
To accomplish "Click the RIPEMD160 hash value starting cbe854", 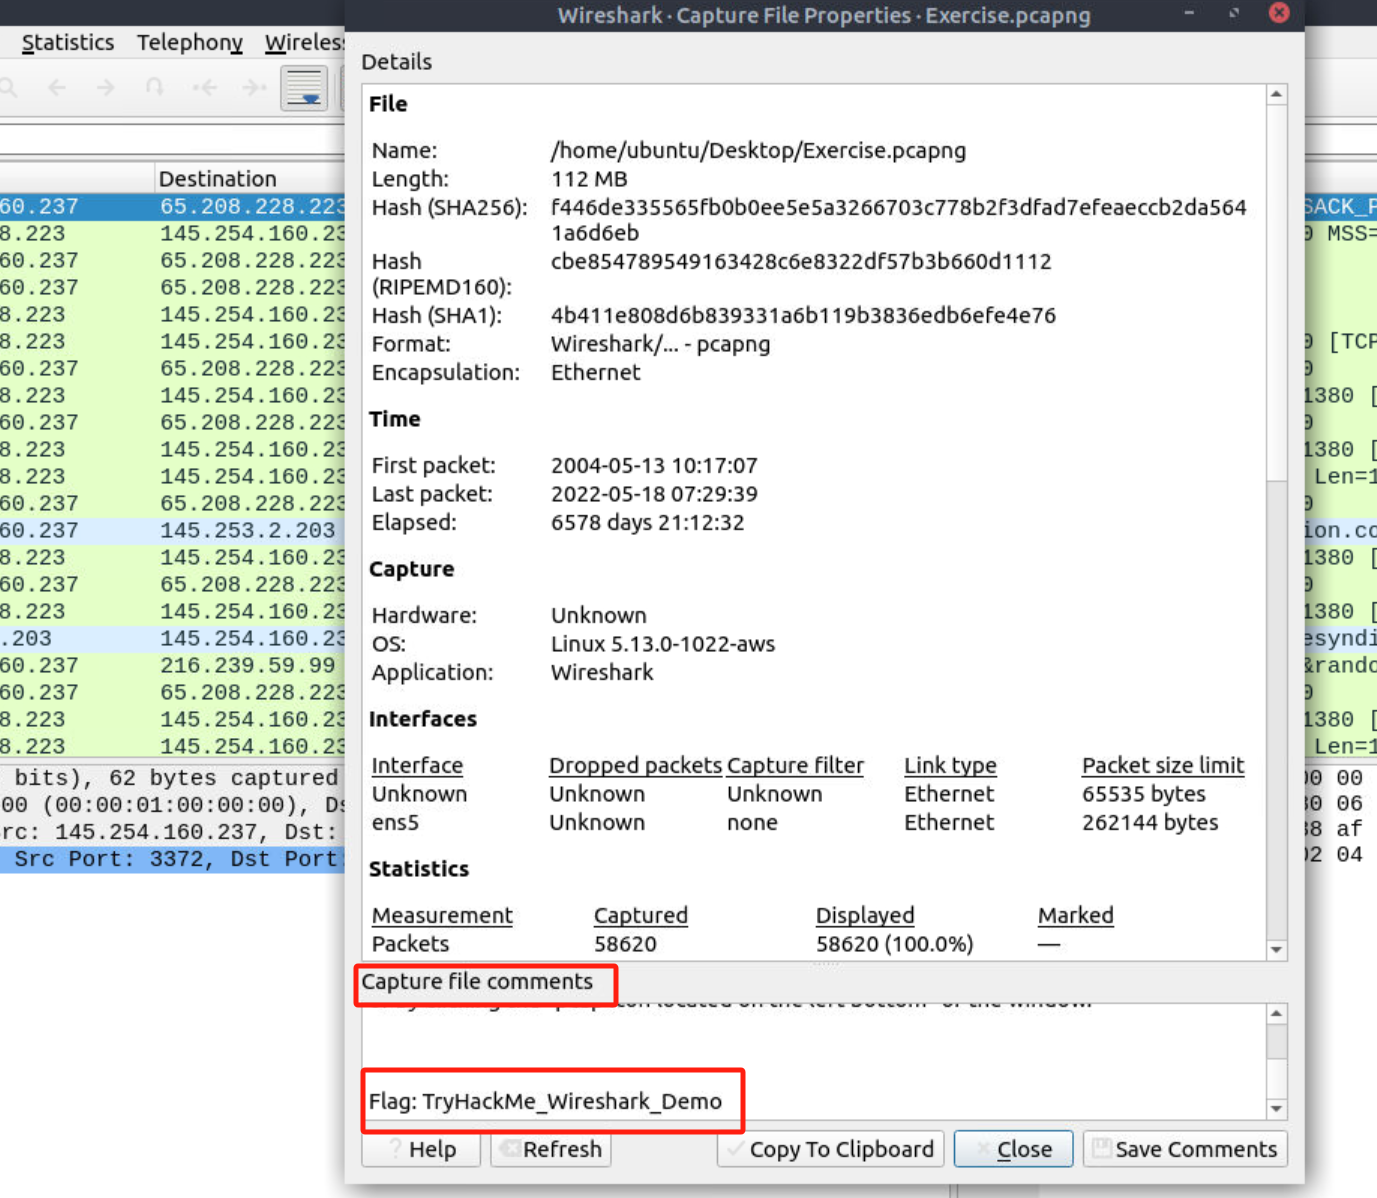I will coord(801,261).
